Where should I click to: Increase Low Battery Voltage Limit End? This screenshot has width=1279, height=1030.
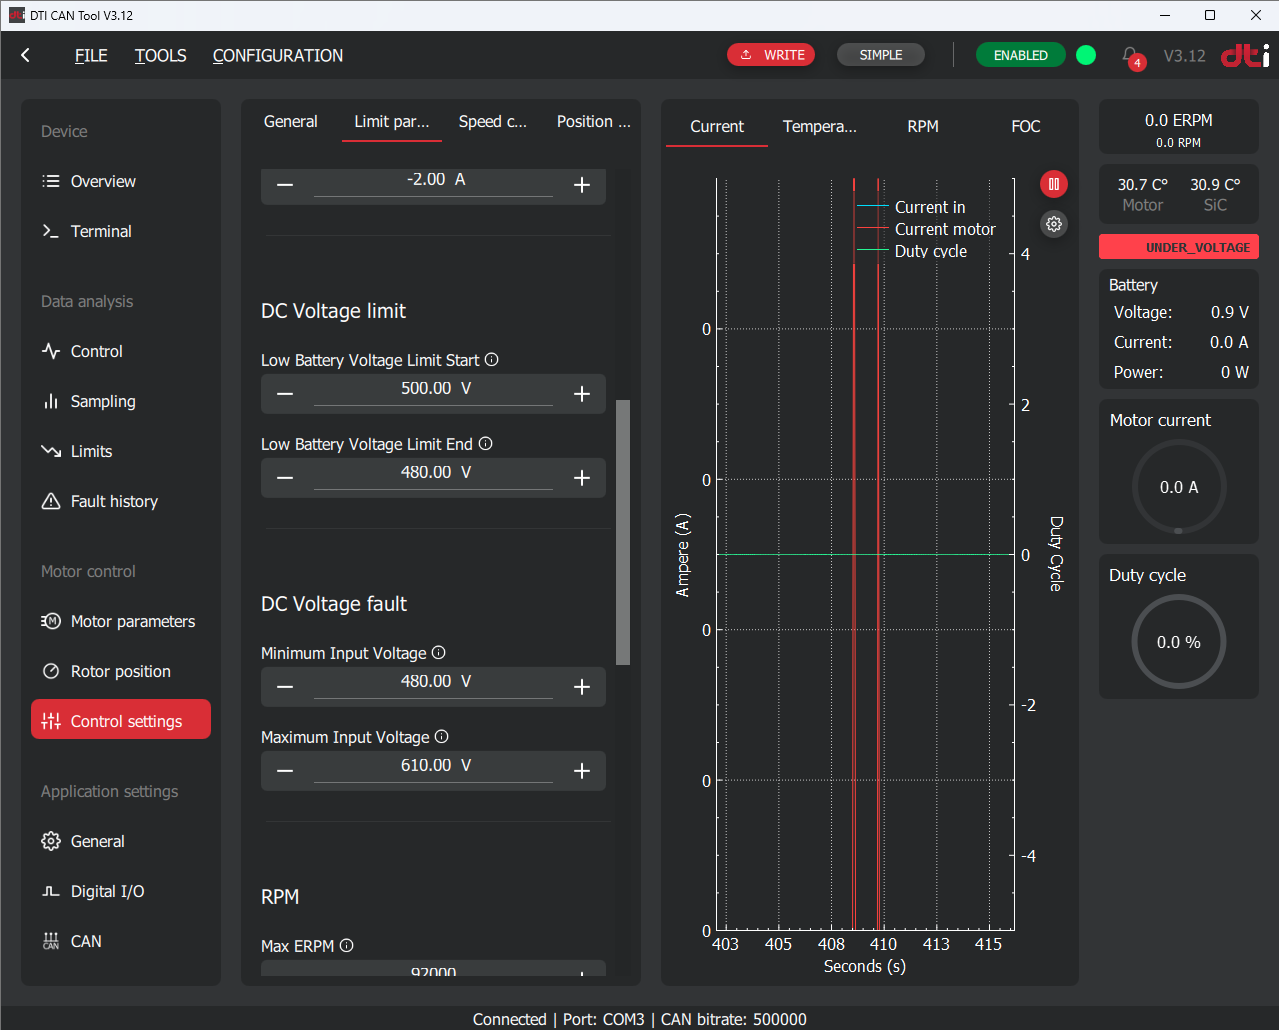582,478
